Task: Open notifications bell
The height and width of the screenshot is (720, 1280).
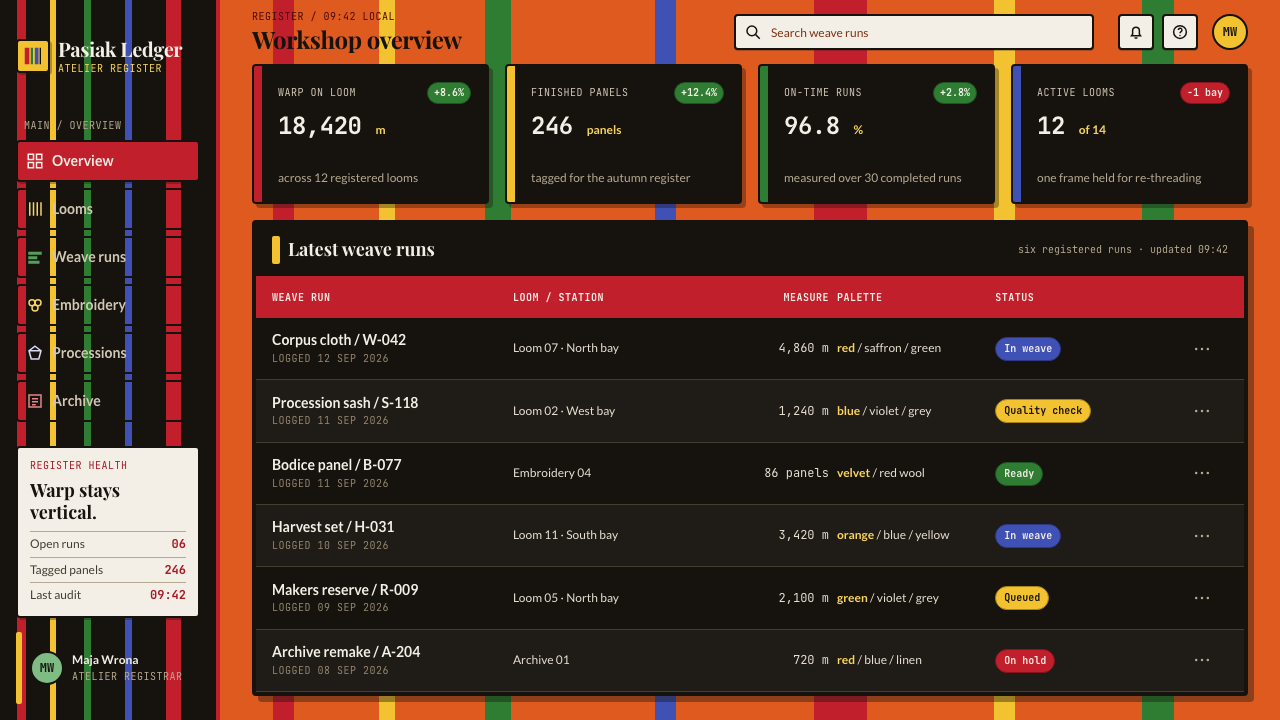Action: point(1136,32)
